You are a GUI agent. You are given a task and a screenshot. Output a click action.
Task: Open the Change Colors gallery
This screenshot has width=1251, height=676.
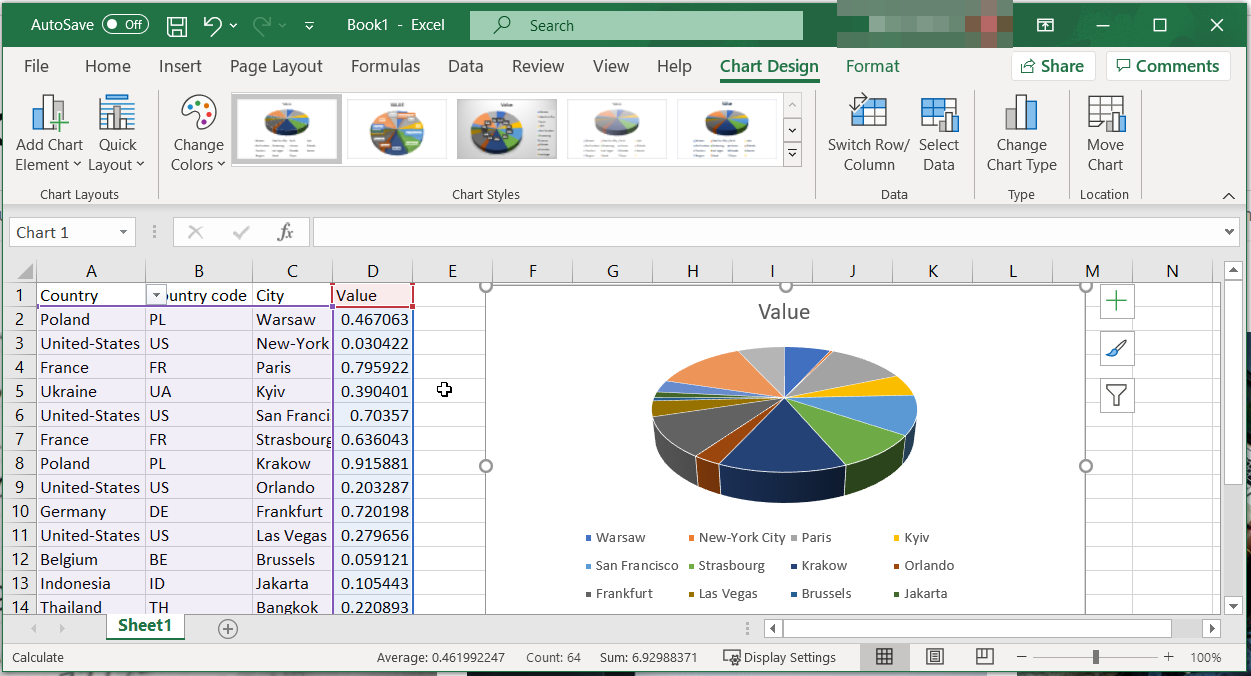tap(197, 130)
